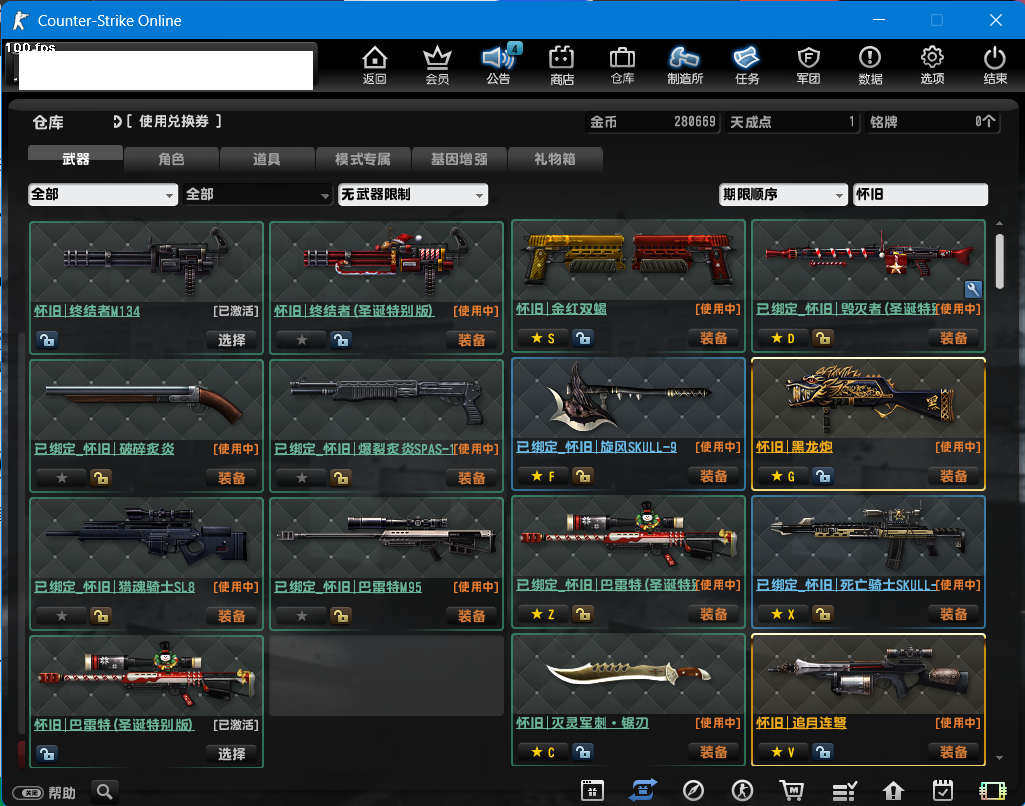The width and height of the screenshot is (1025, 806).
Task: Open the 选项 settings gear icon
Action: coord(932,65)
